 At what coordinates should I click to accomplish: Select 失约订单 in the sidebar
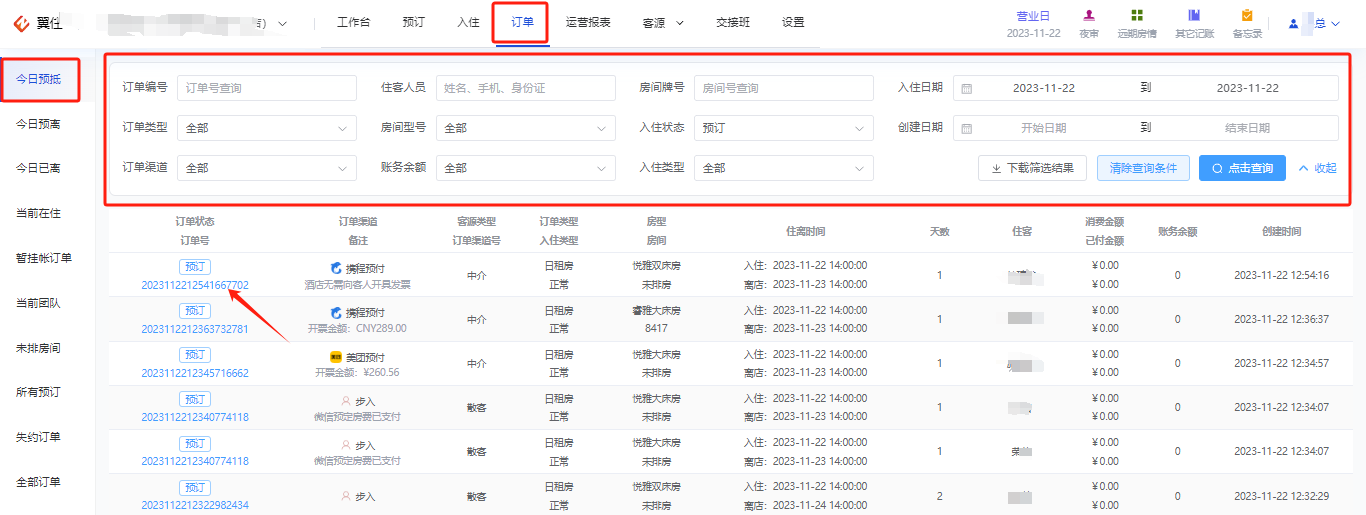point(38,437)
